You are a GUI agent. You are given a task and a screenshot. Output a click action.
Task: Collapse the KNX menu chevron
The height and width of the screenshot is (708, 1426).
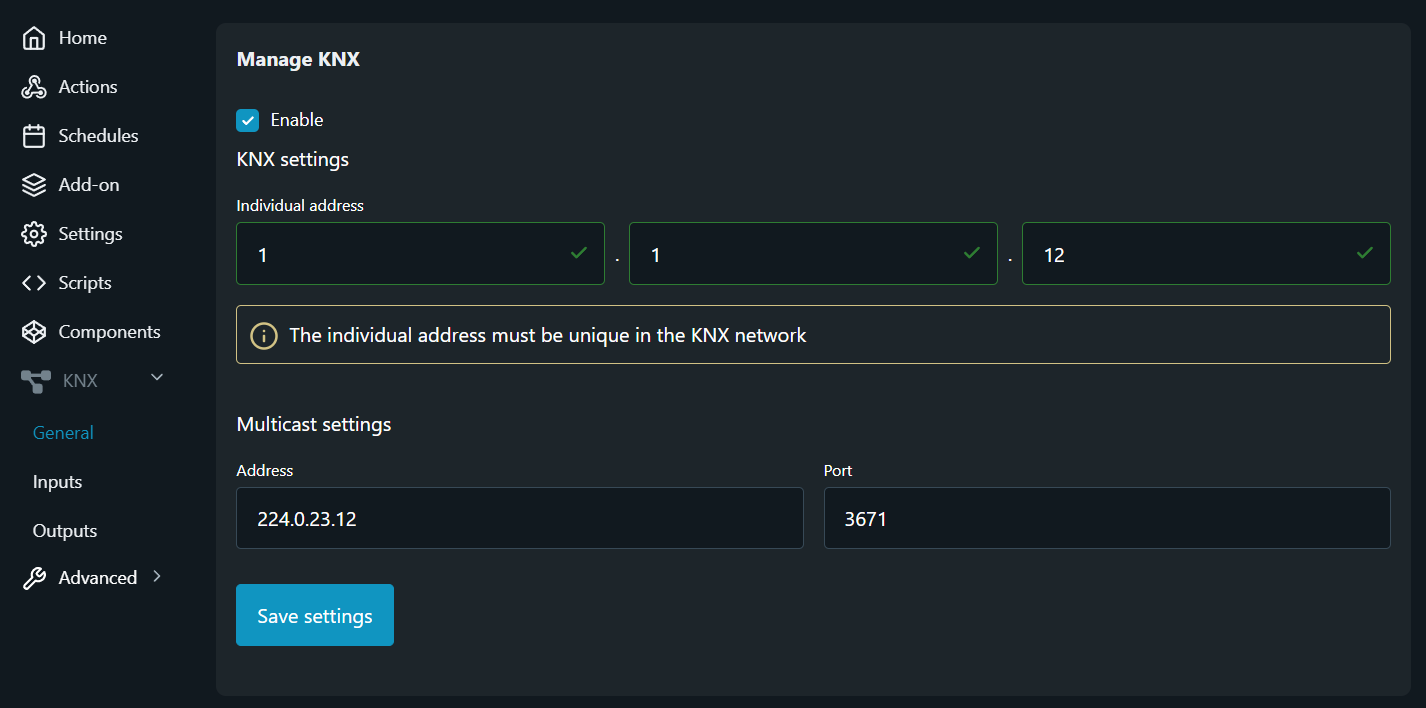tap(157, 377)
